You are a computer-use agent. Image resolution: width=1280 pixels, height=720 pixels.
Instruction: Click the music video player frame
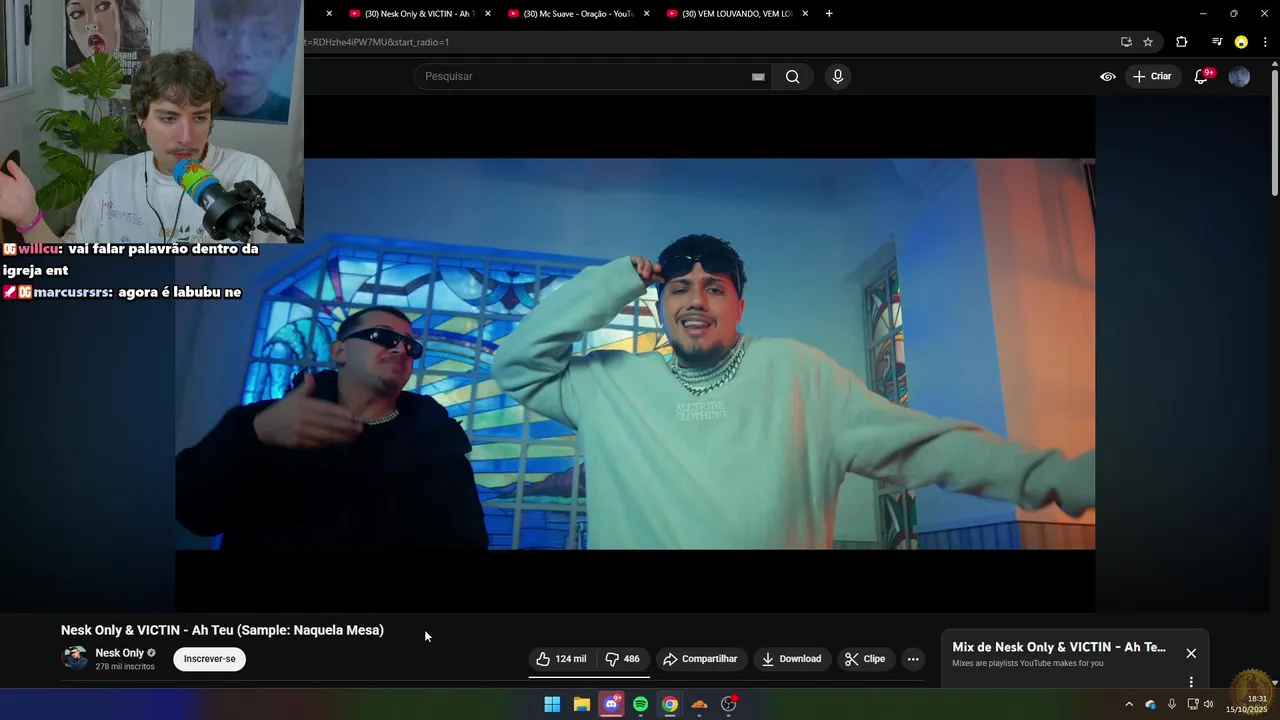click(x=635, y=354)
